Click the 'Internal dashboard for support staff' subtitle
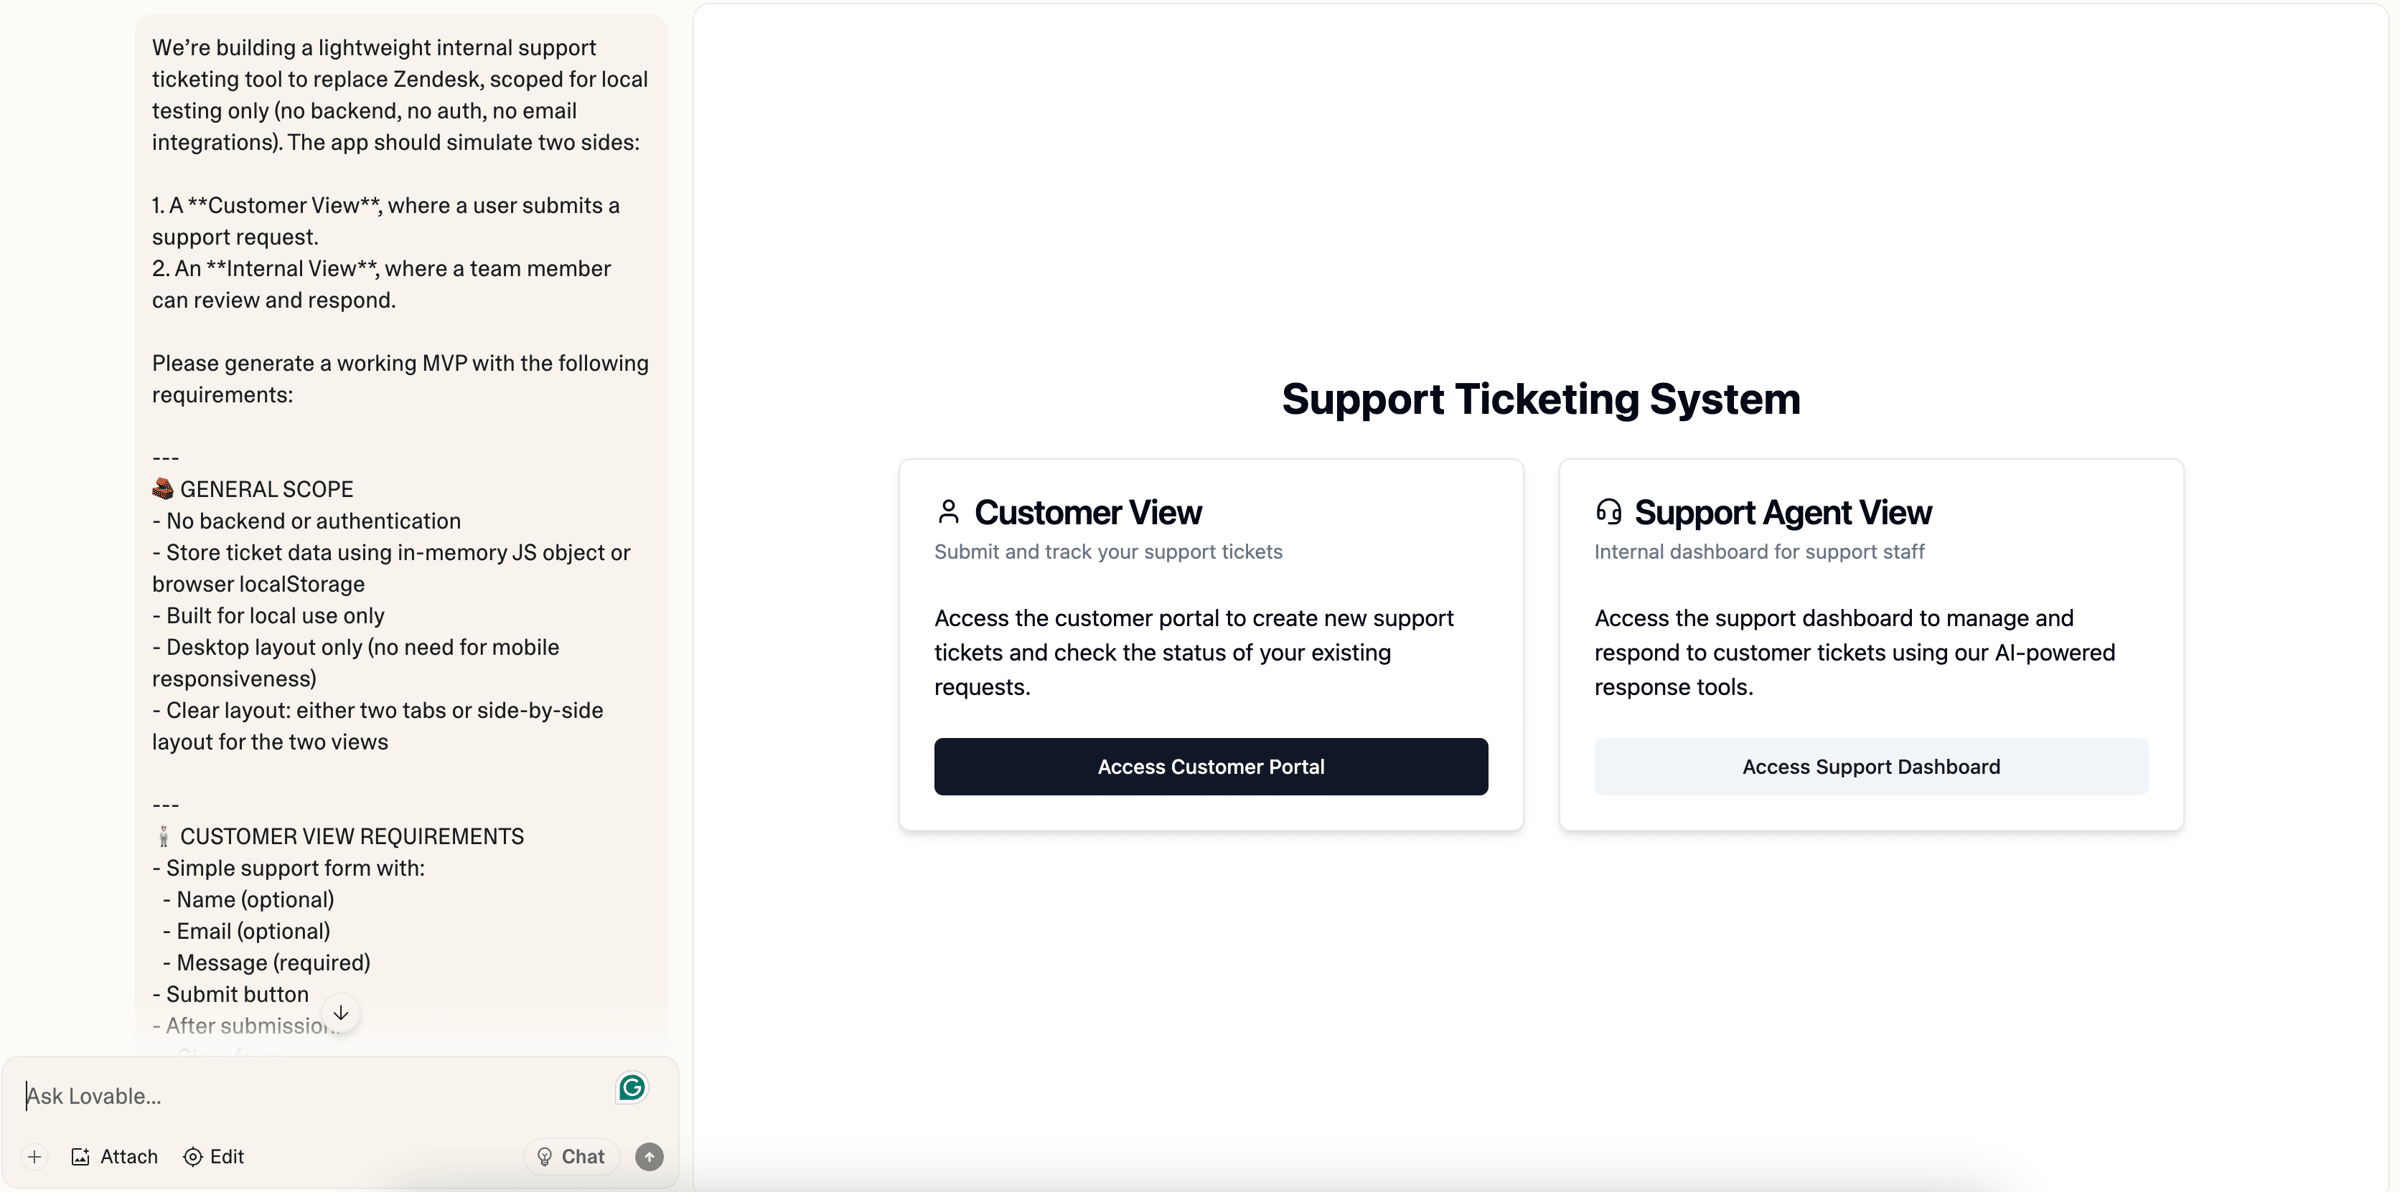 [x=1759, y=552]
